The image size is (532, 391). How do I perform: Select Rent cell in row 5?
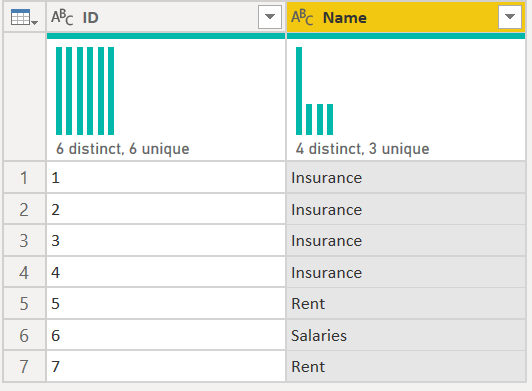tap(406, 303)
